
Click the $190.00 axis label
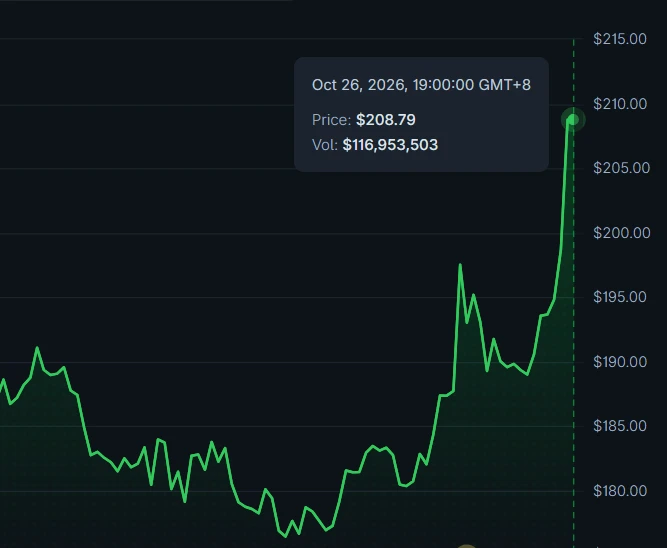[x=620, y=362]
